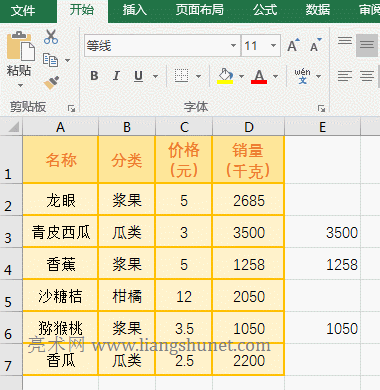Viewport: 380px width, 390px height.
Task: Expand the Copy options arrow
Action: (67, 60)
